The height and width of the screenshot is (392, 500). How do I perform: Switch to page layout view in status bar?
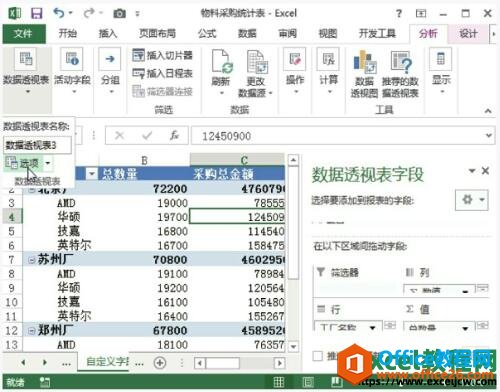tap(308, 382)
